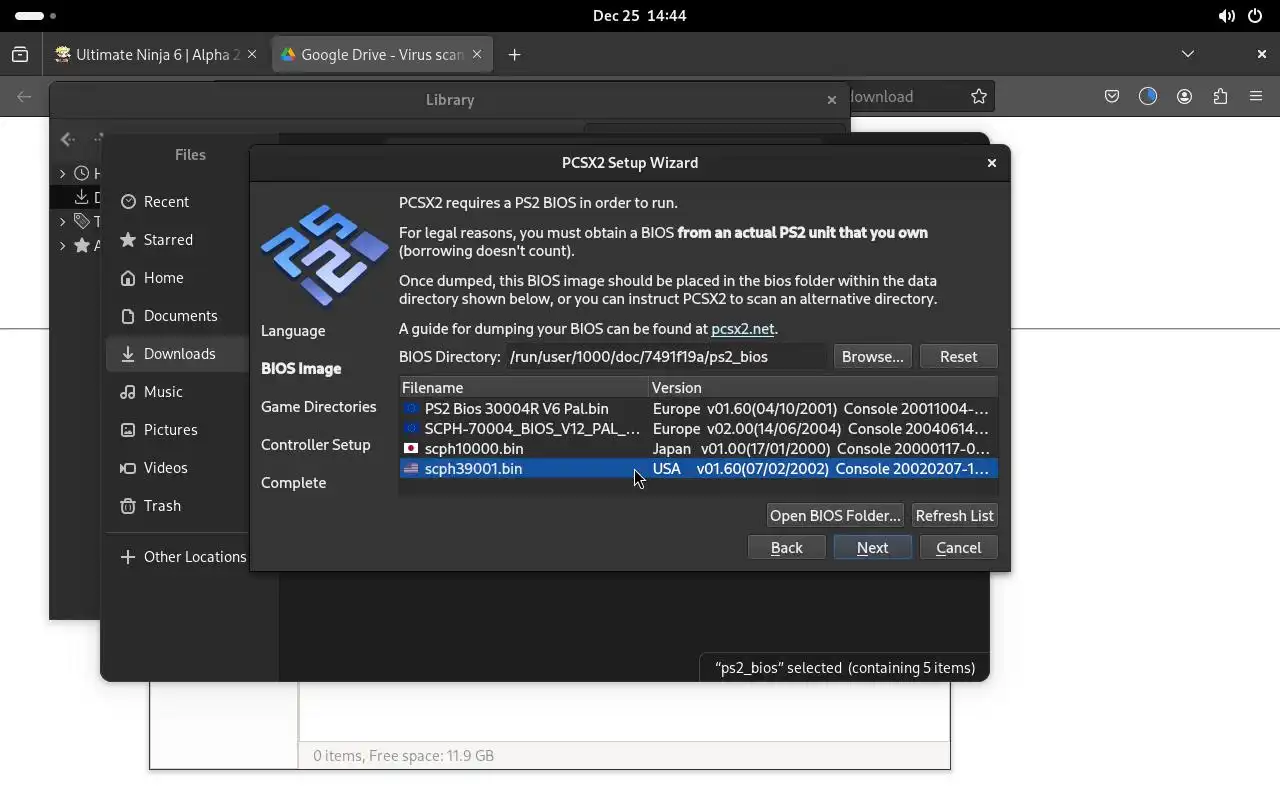
Task: Select PS2 Bios 30004R V6 Pal.bin row
Action: click(x=698, y=408)
